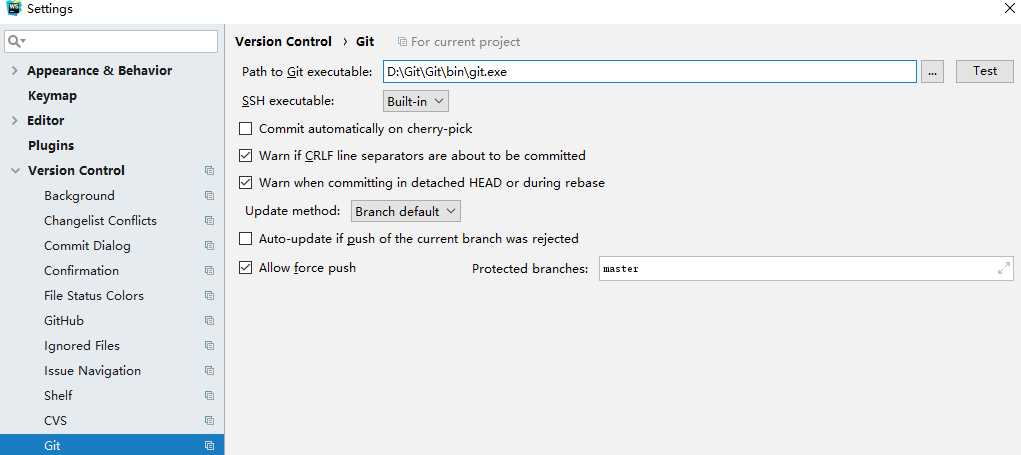
Task: Click project-level icon beside GitHub item
Action: pos(209,321)
